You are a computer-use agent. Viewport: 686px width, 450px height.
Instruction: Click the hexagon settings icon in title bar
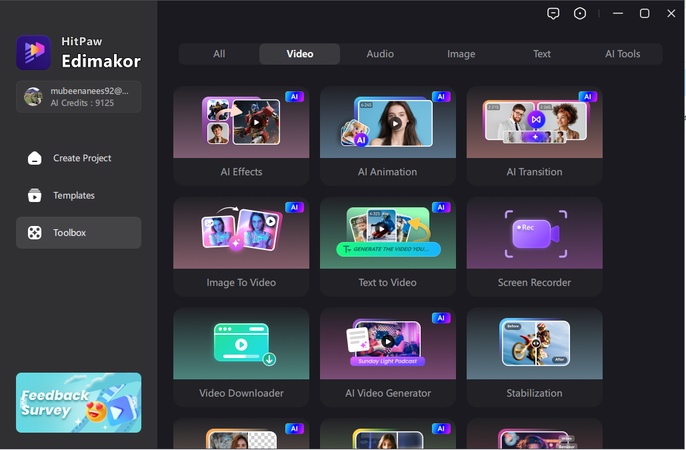[x=580, y=14]
